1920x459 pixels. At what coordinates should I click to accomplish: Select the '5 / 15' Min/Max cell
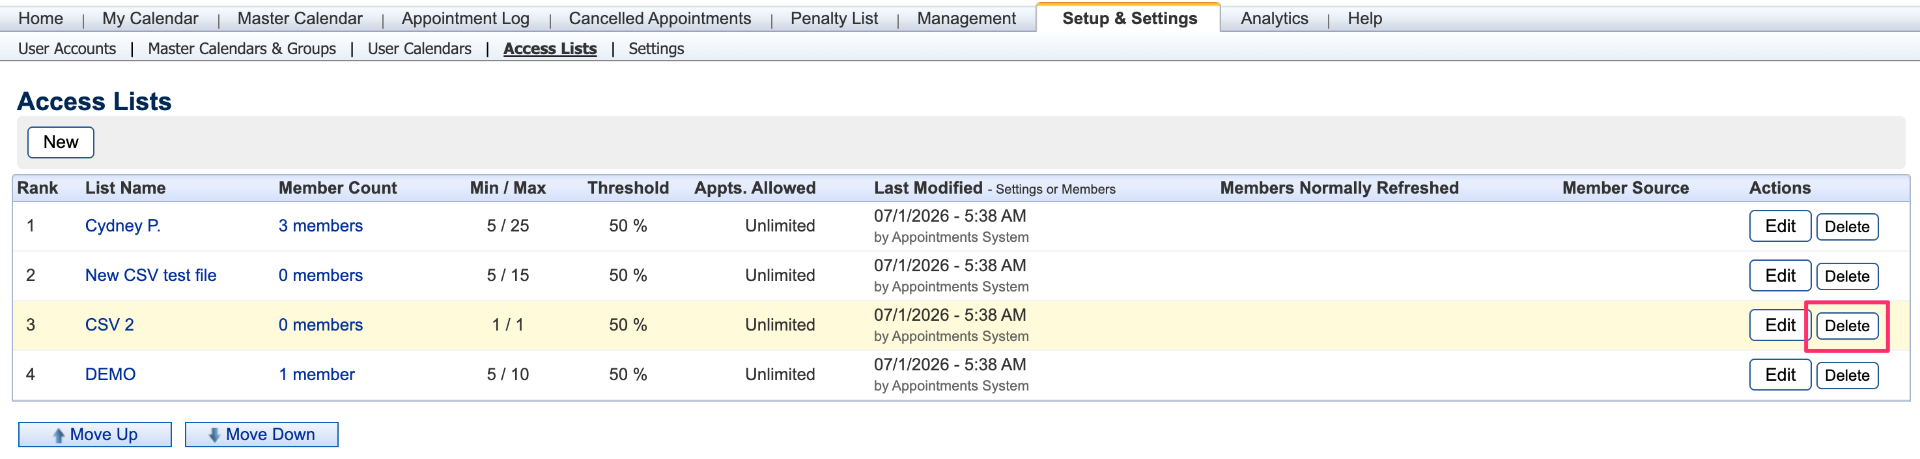[x=508, y=275]
